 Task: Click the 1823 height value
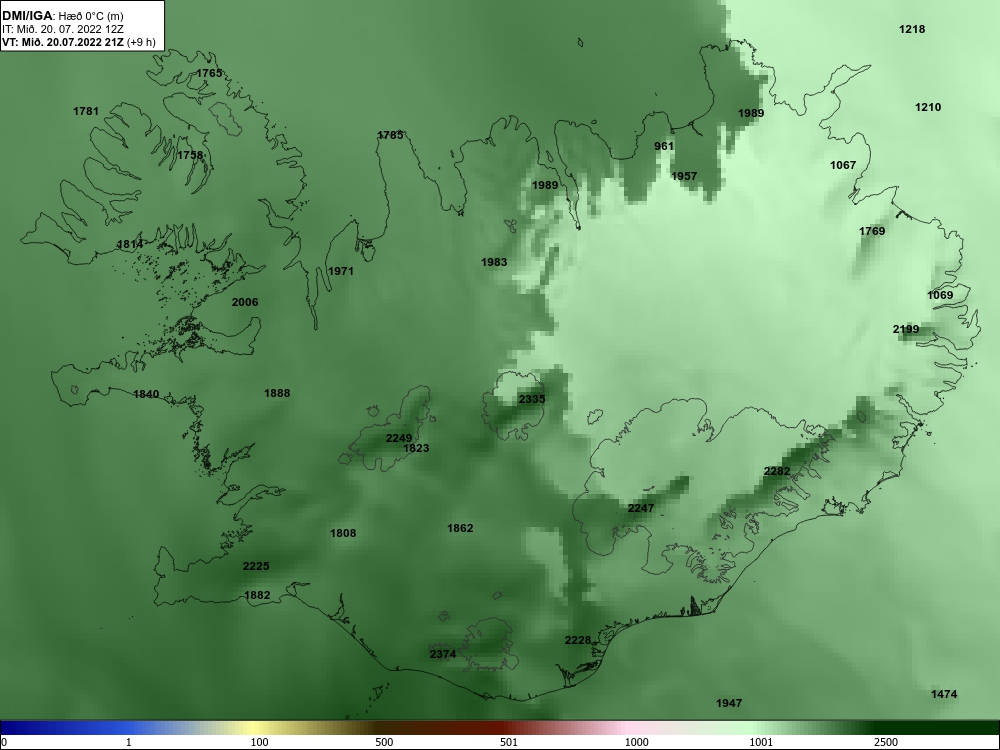pos(416,448)
